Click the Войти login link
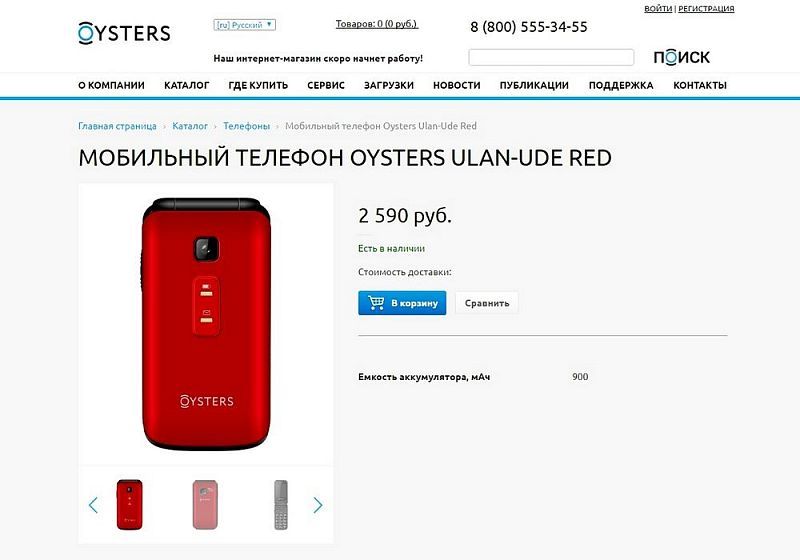800x560 pixels. click(x=658, y=9)
